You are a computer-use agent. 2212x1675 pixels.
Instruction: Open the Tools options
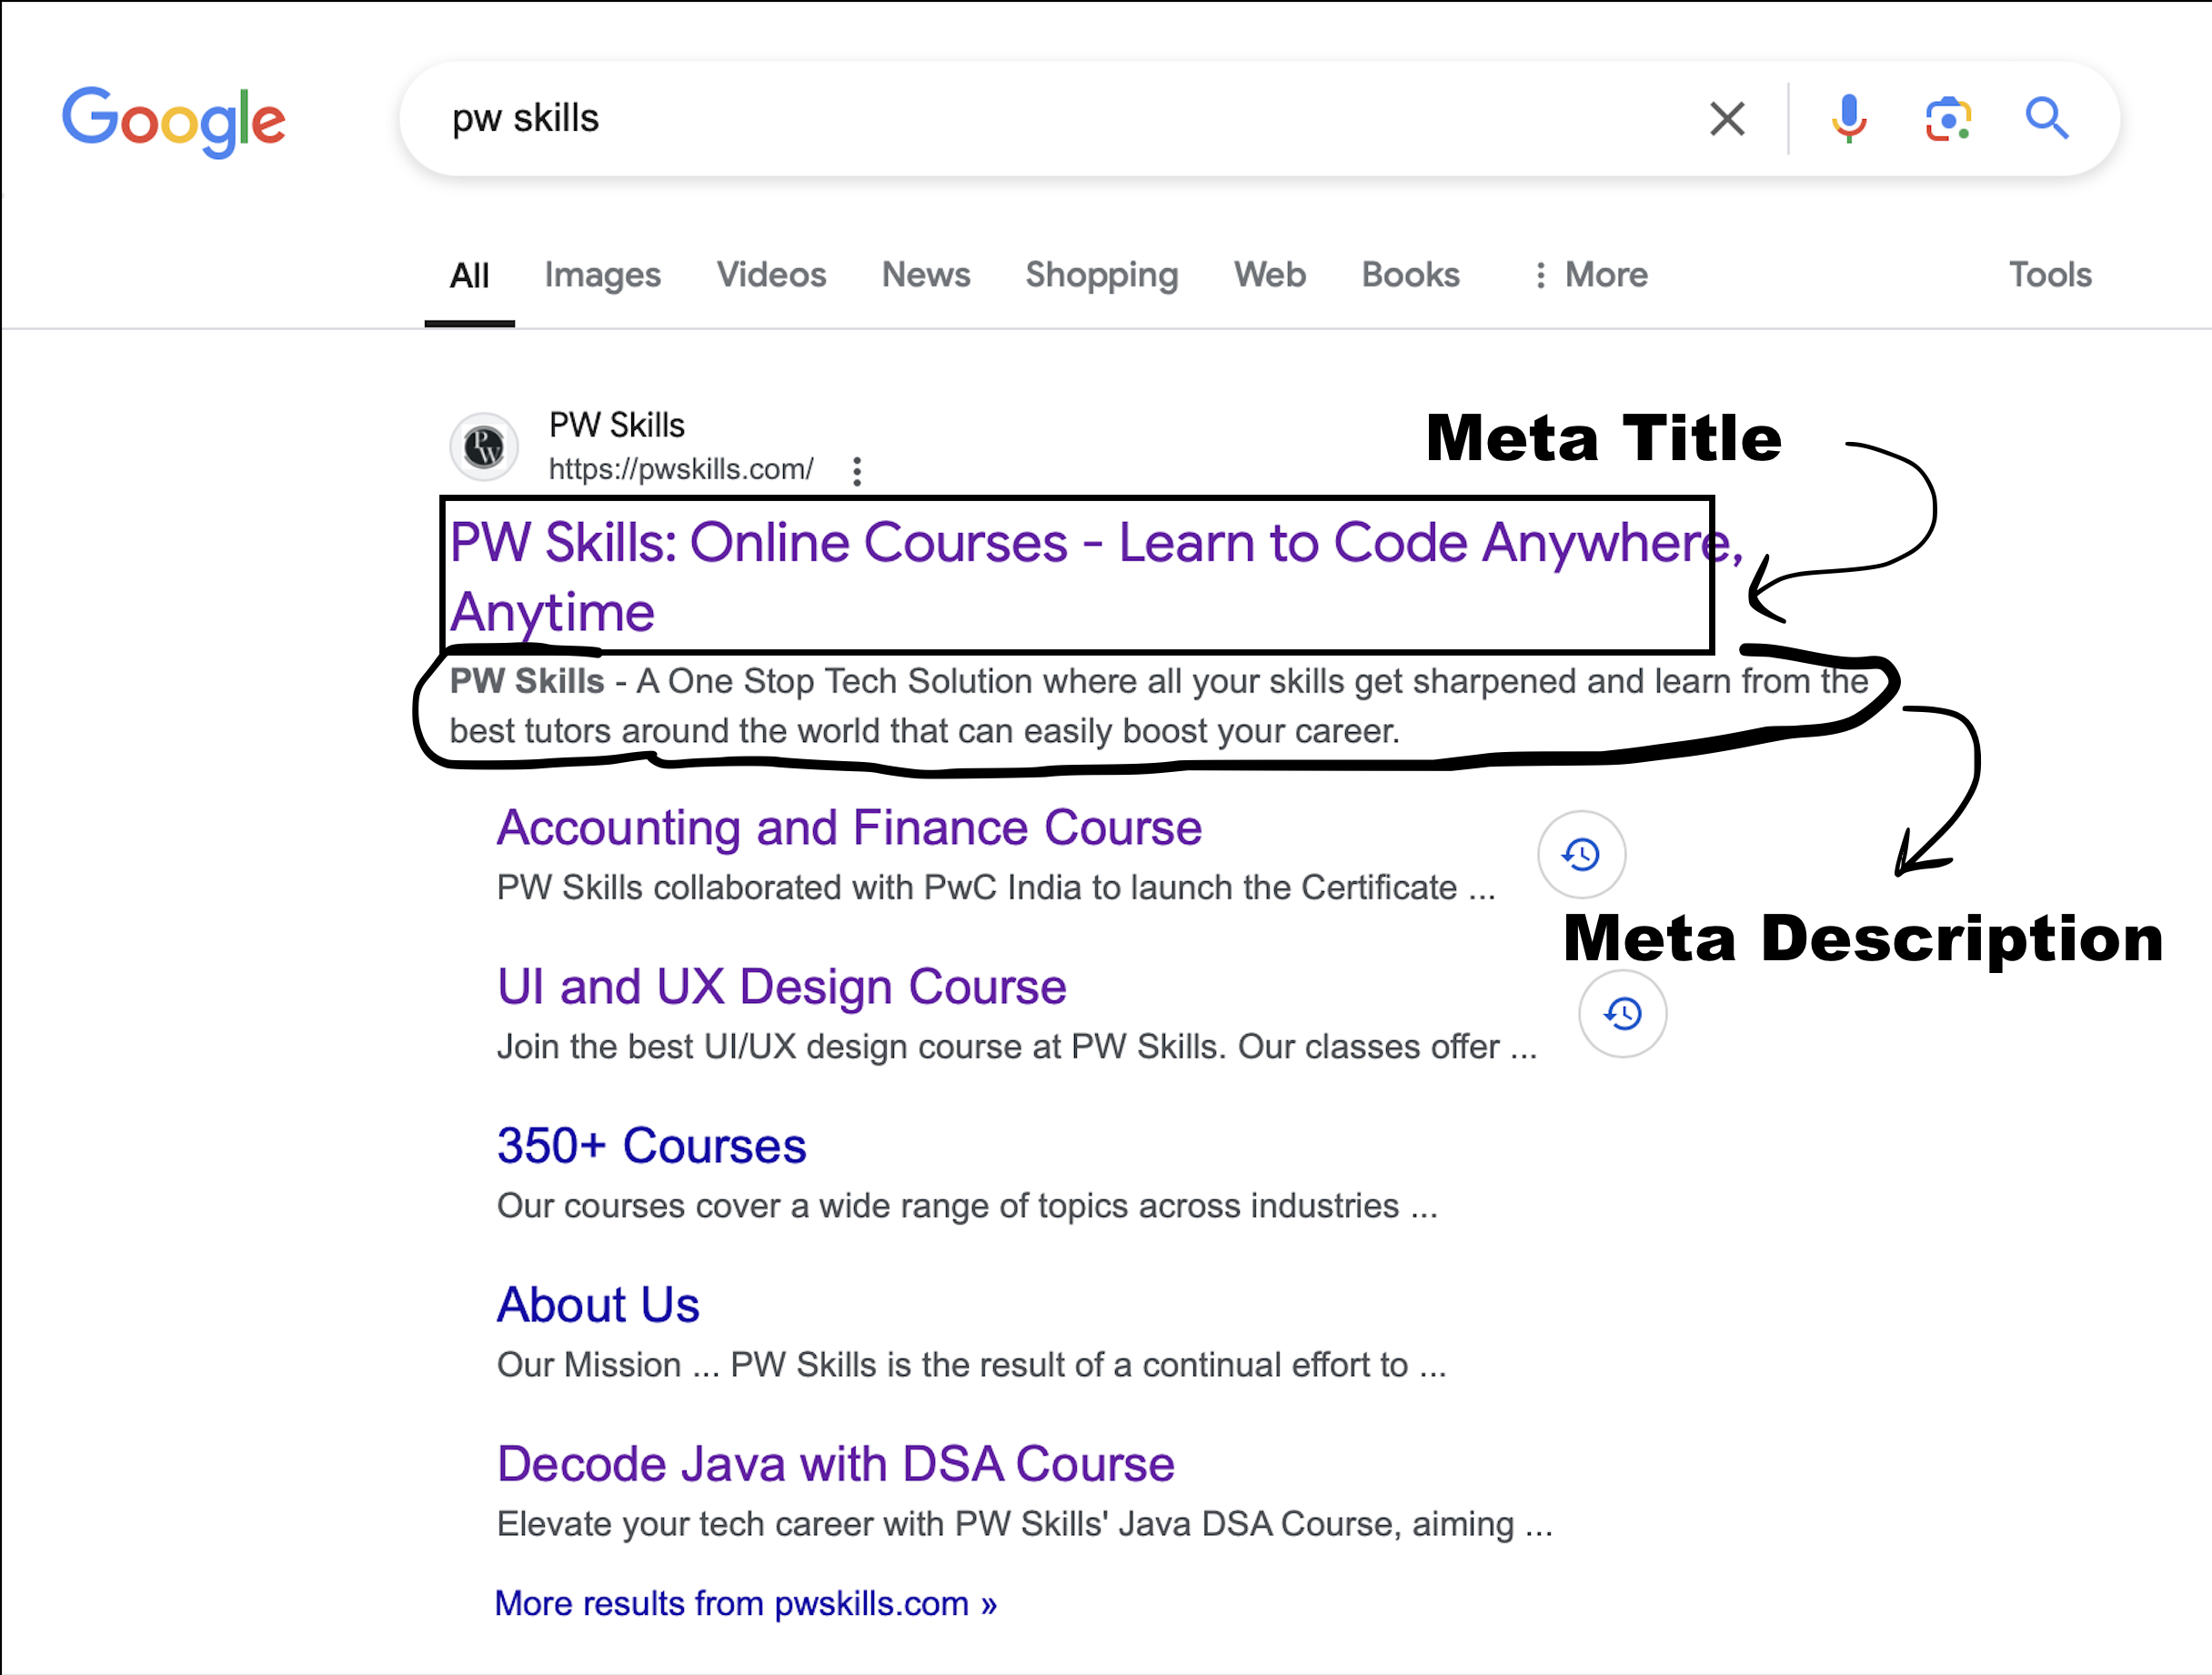tap(2050, 275)
